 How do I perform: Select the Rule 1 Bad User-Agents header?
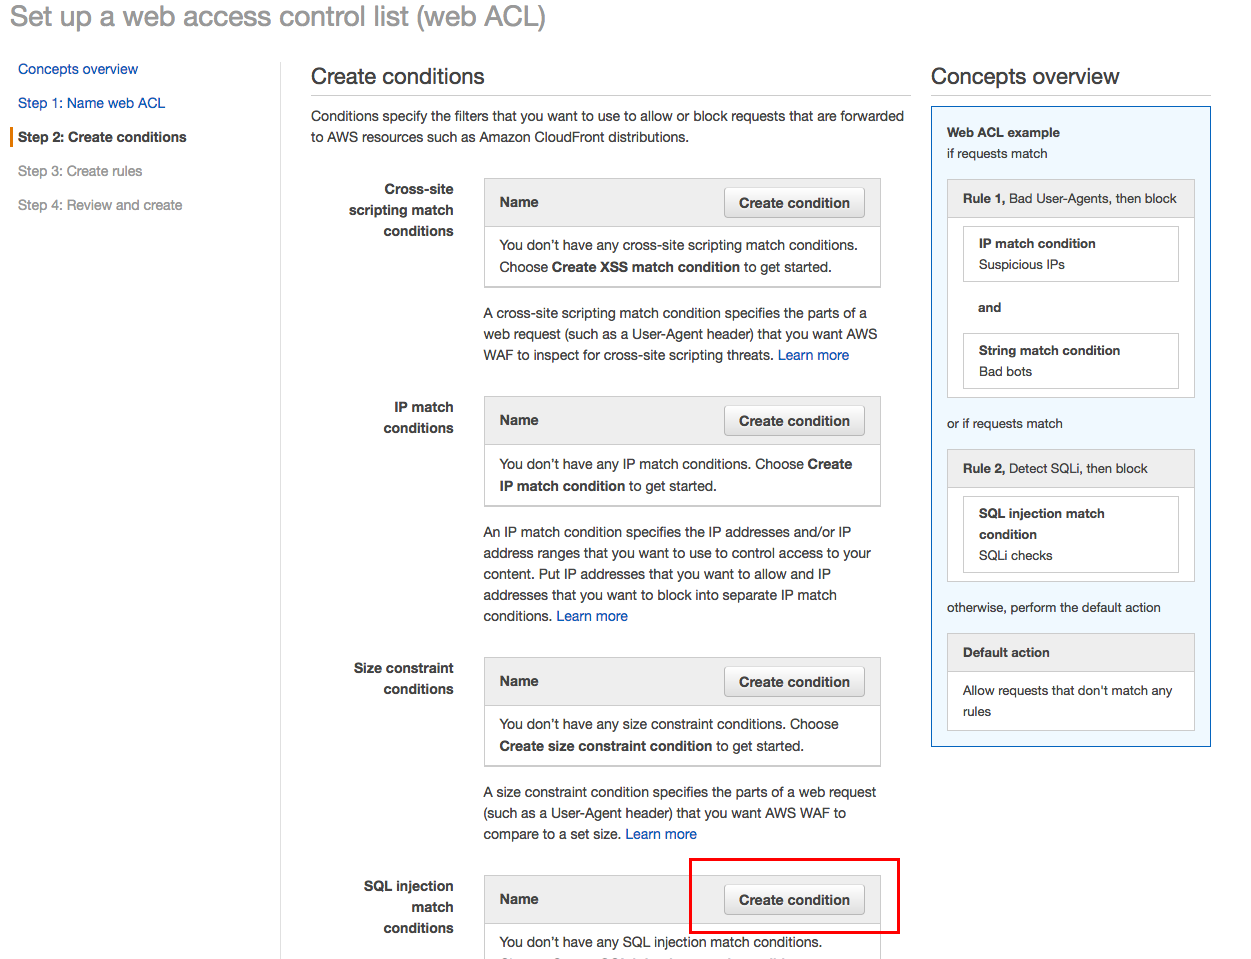pos(1070,199)
